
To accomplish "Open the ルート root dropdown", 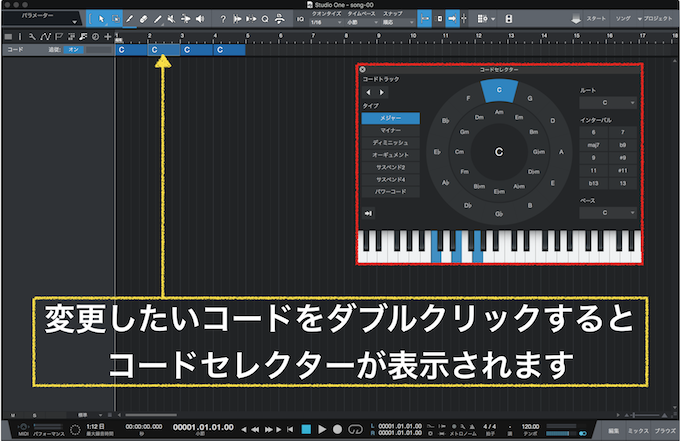I will (608, 103).
